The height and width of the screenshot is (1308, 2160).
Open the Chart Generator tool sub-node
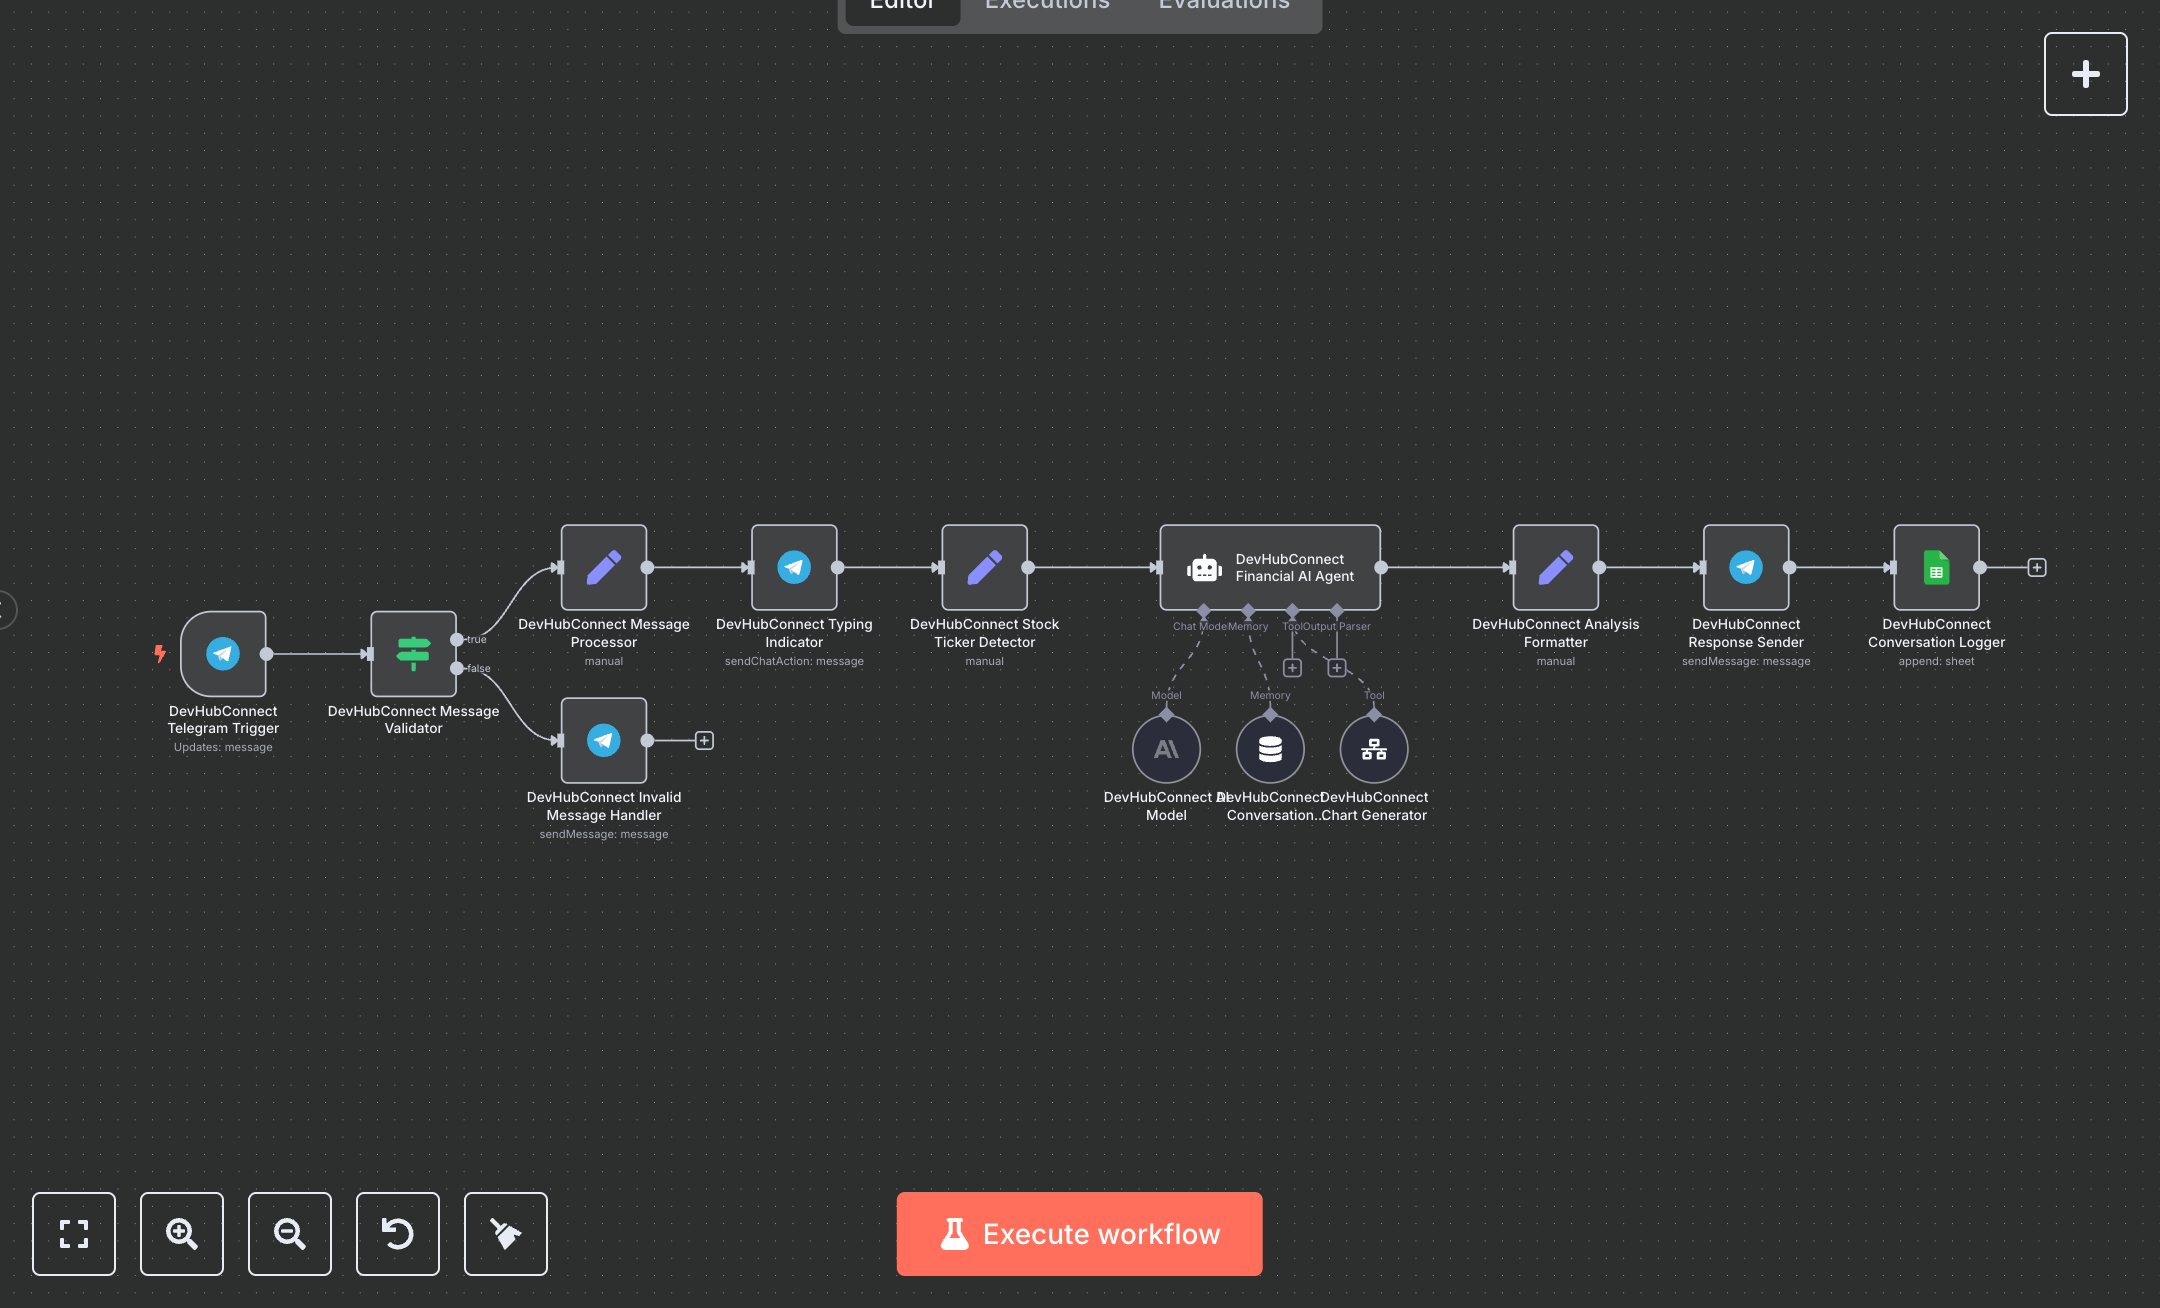(1374, 749)
